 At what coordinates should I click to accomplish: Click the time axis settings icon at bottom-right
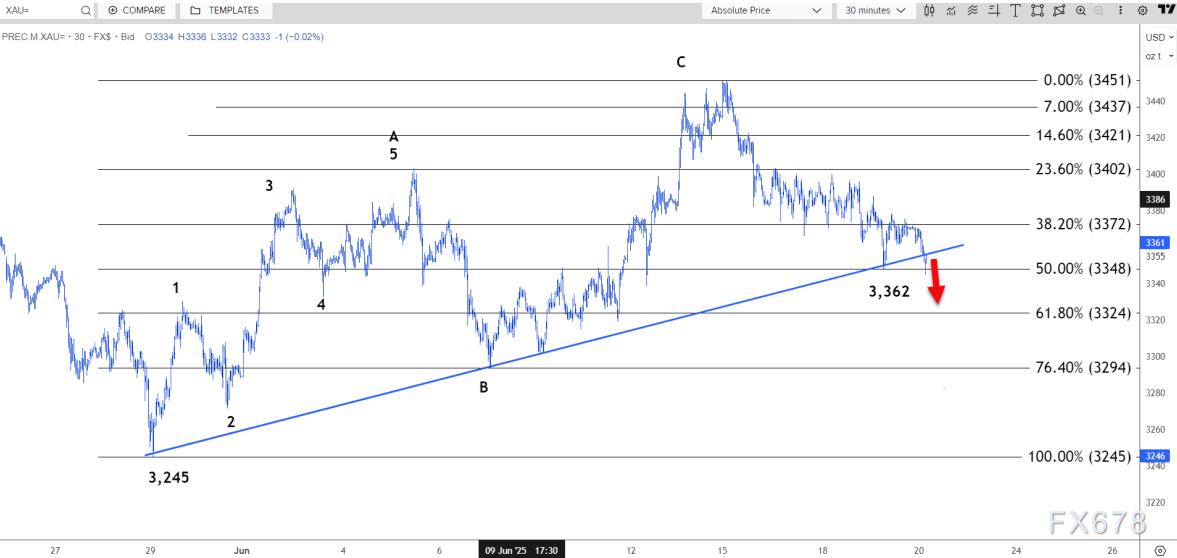pyautogui.click(x=1160, y=550)
